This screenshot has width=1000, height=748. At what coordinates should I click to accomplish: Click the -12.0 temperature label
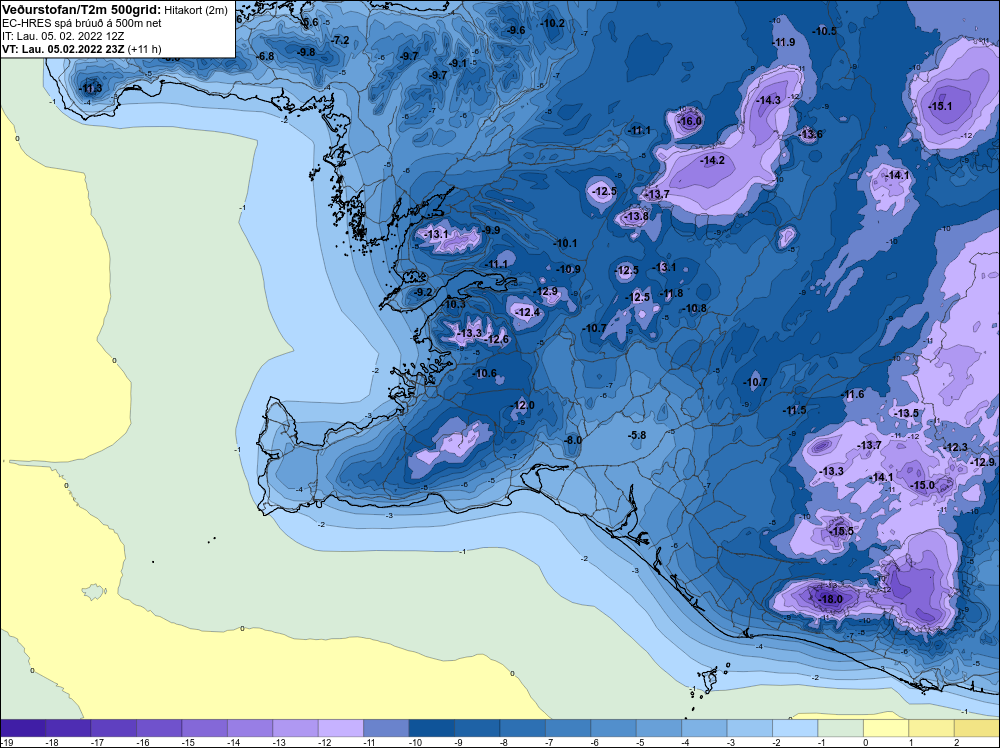pos(522,406)
